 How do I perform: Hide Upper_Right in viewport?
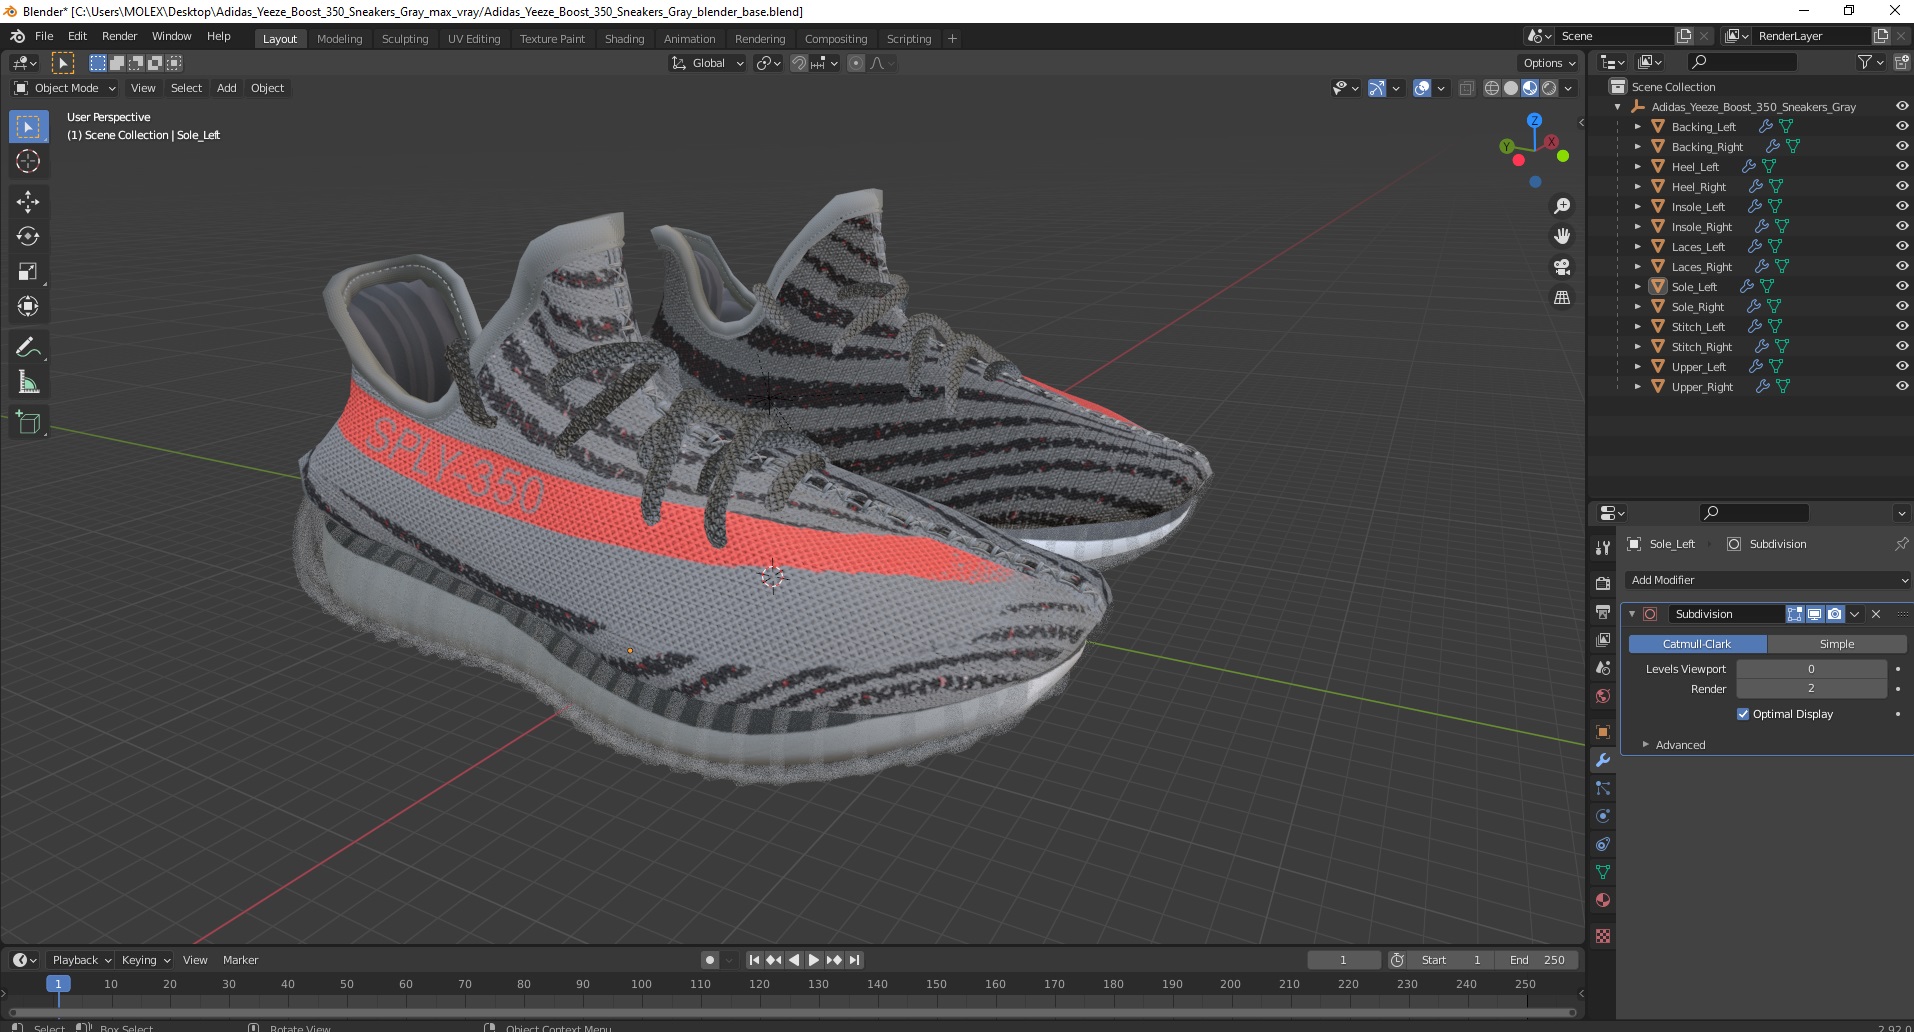tap(1901, 386)
